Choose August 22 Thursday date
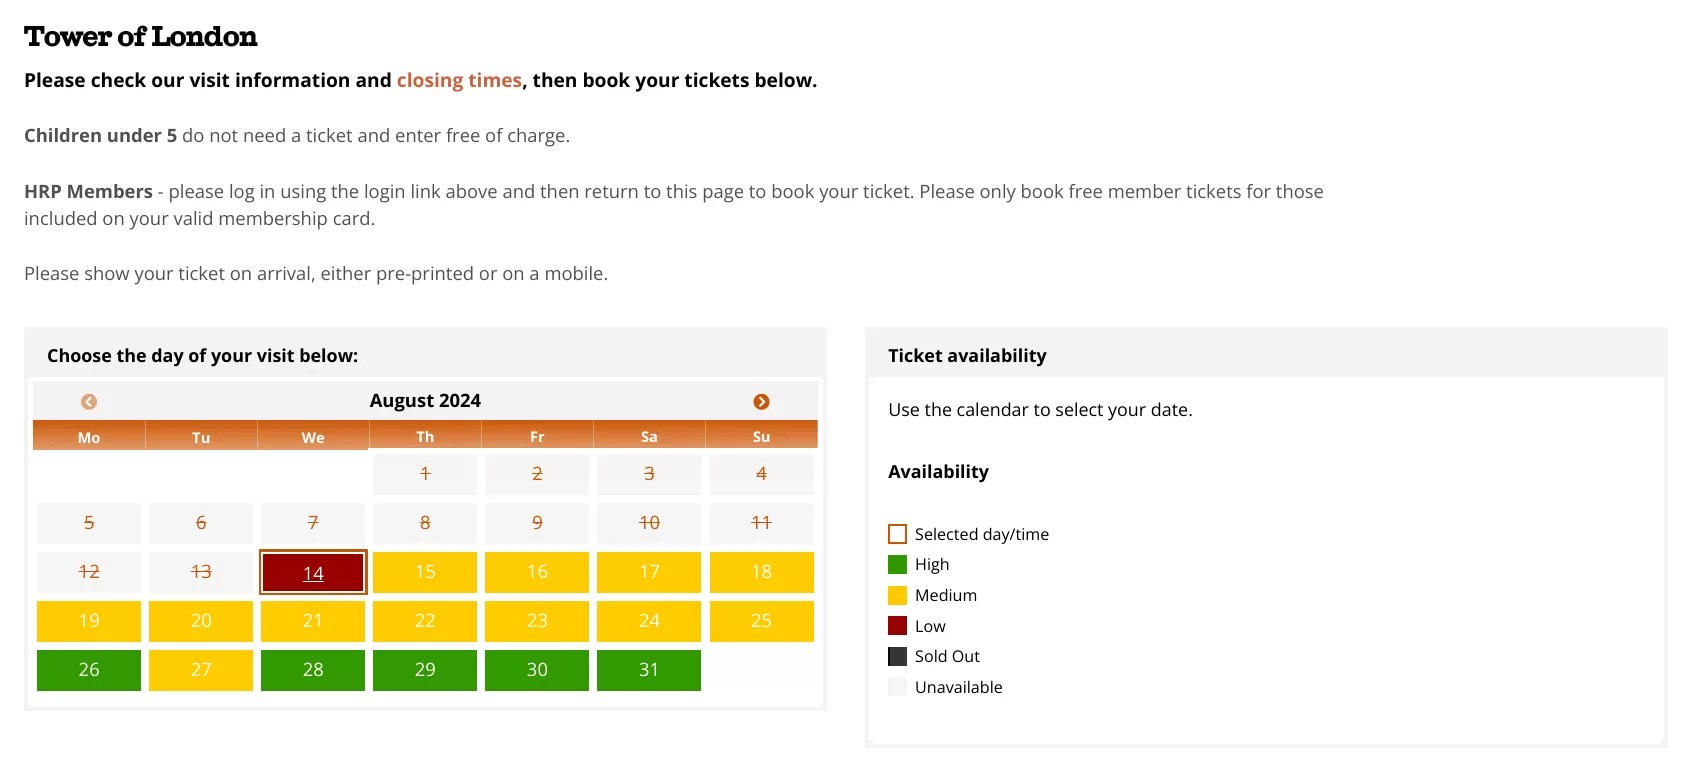The image size is (1698, 772). 425,621
